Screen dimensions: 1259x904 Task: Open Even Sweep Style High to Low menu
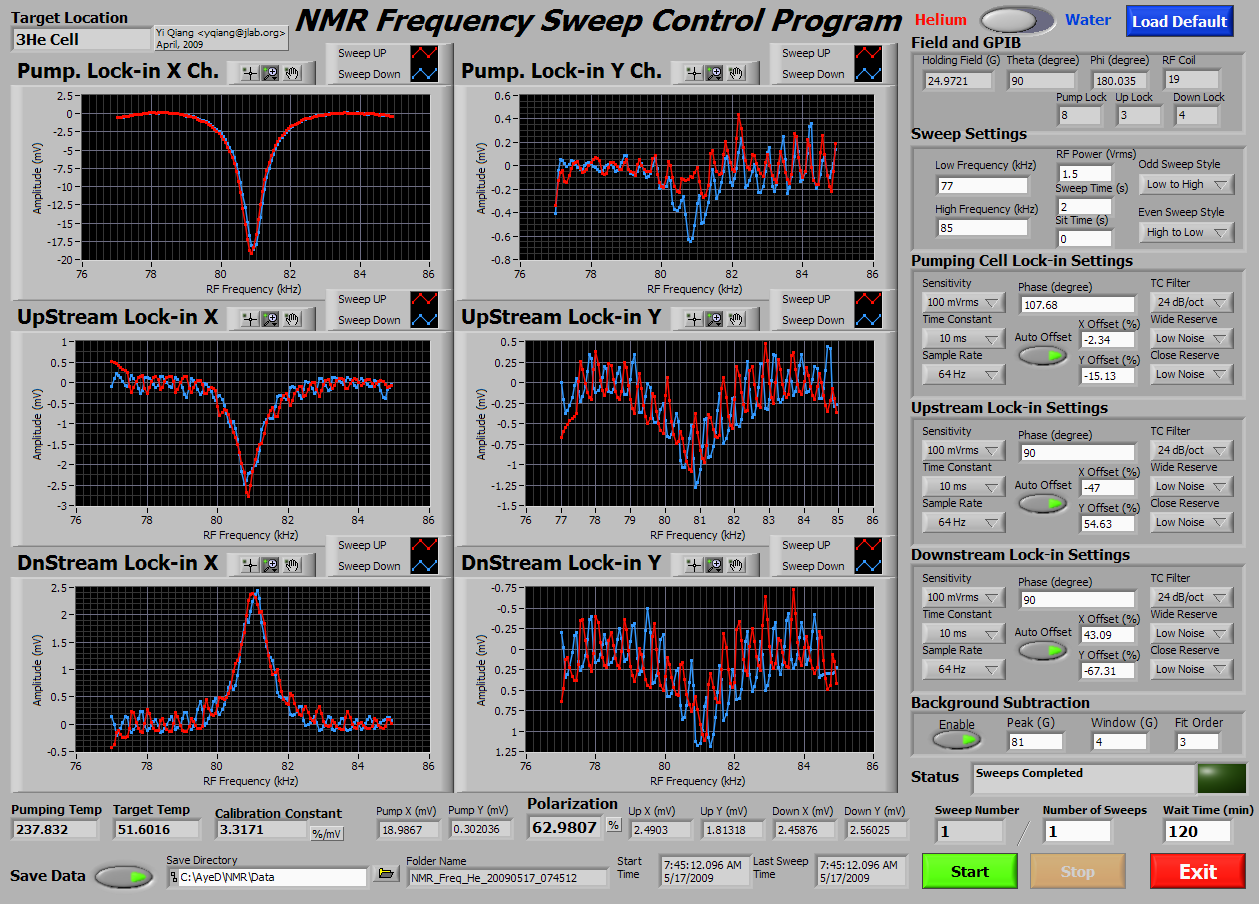pyautogui.click(x=1186, y=232)
